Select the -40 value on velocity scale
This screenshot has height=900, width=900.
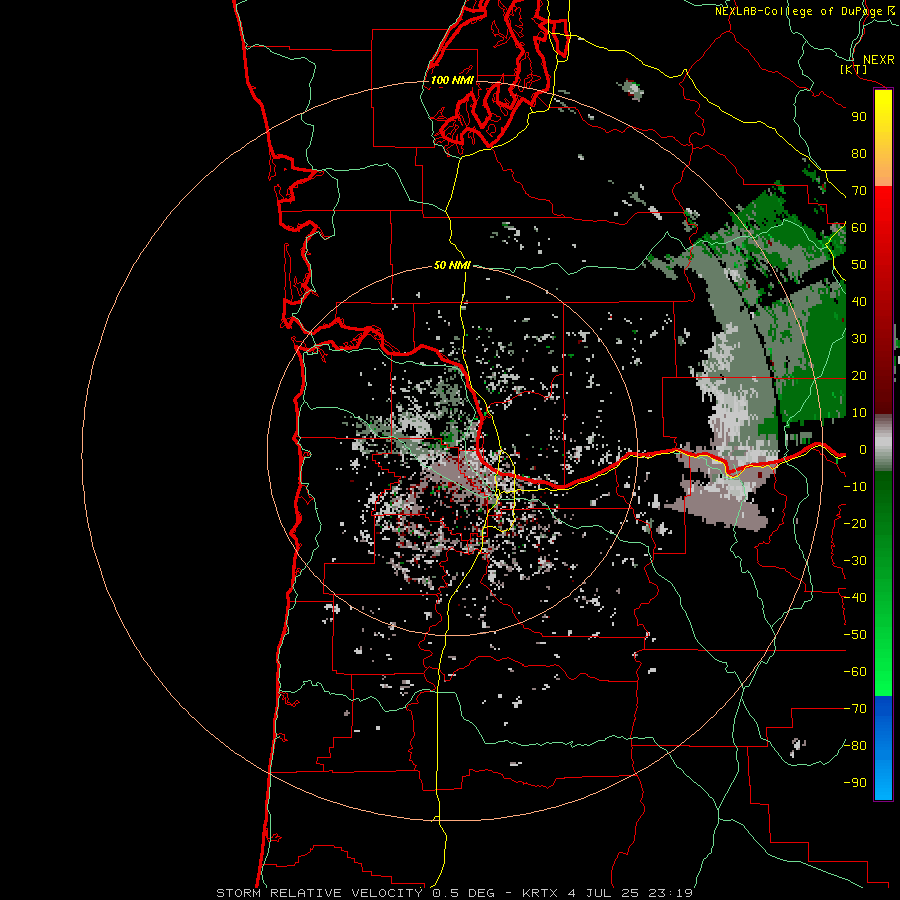pos(855,598)
